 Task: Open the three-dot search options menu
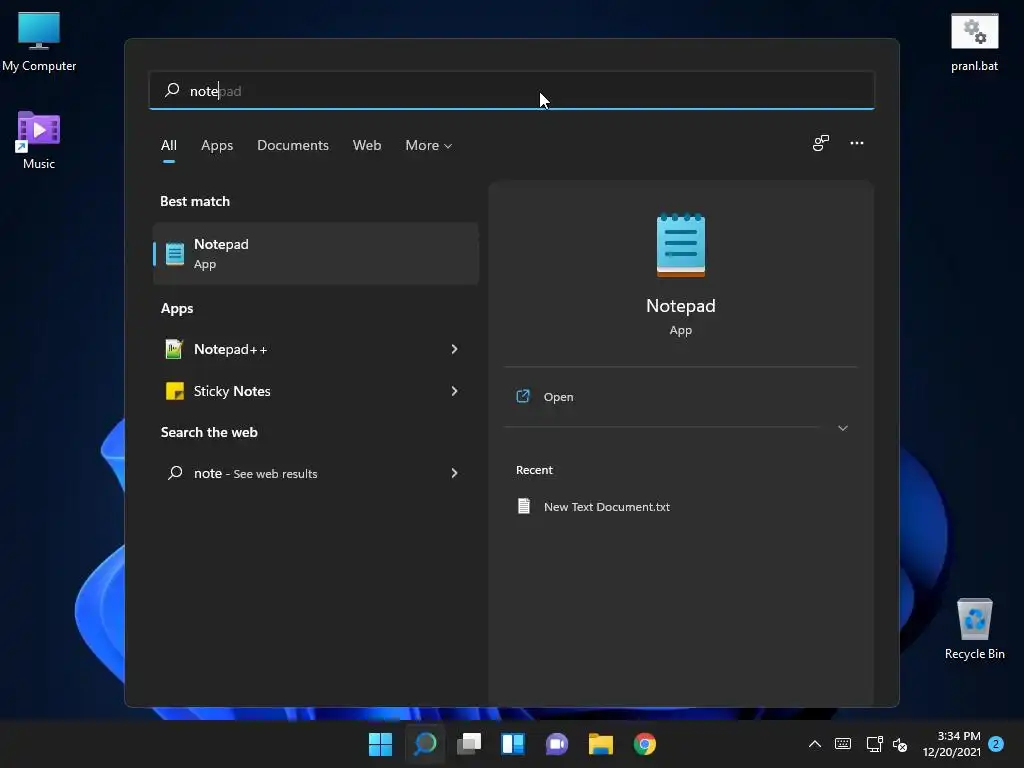(857, 143)
